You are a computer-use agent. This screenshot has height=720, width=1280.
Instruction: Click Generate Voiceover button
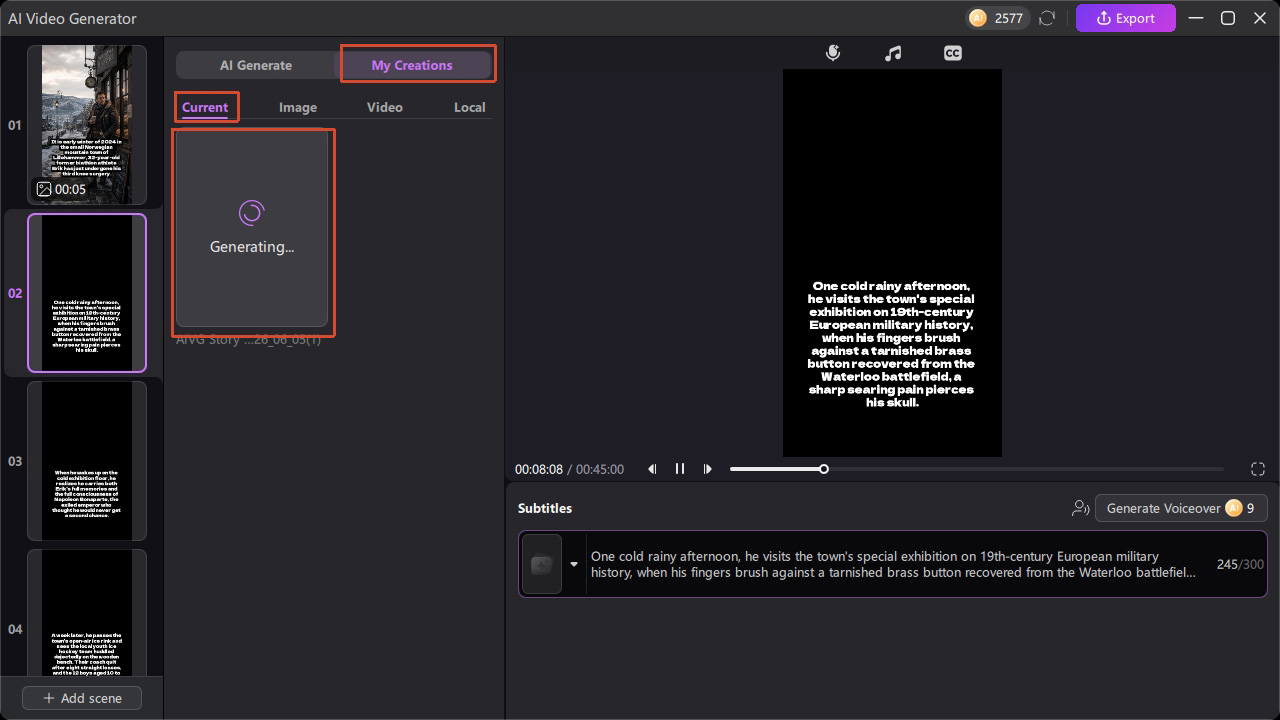point(1181,508)
